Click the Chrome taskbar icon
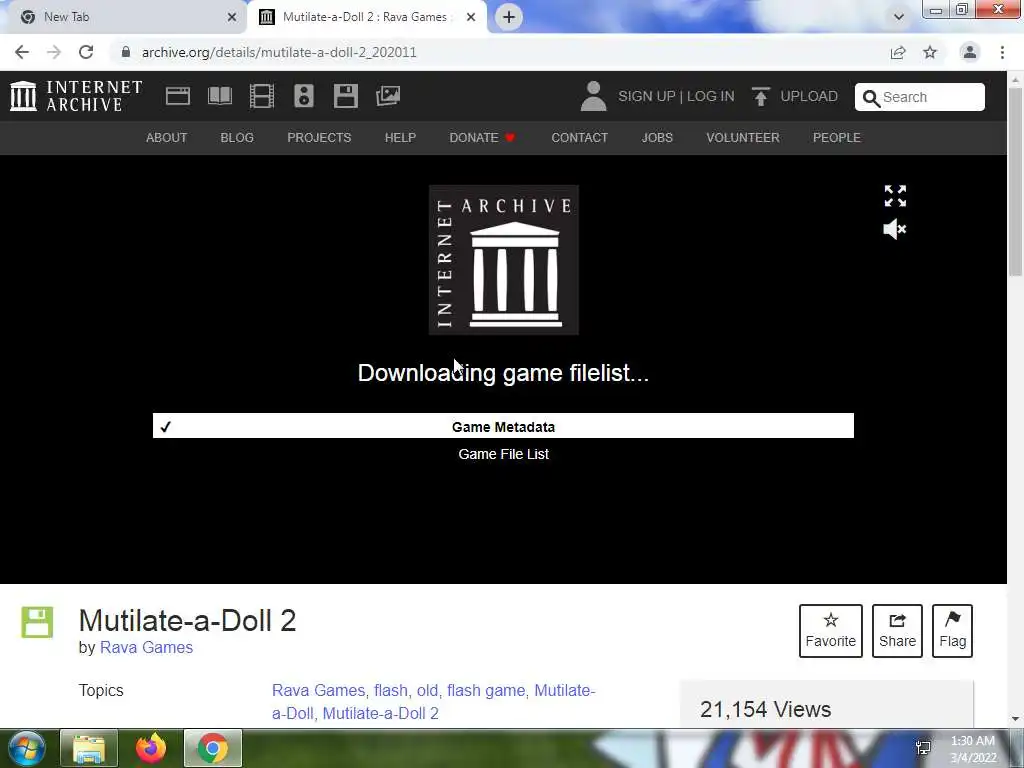1024x768 pixels. tap(213, 748)
